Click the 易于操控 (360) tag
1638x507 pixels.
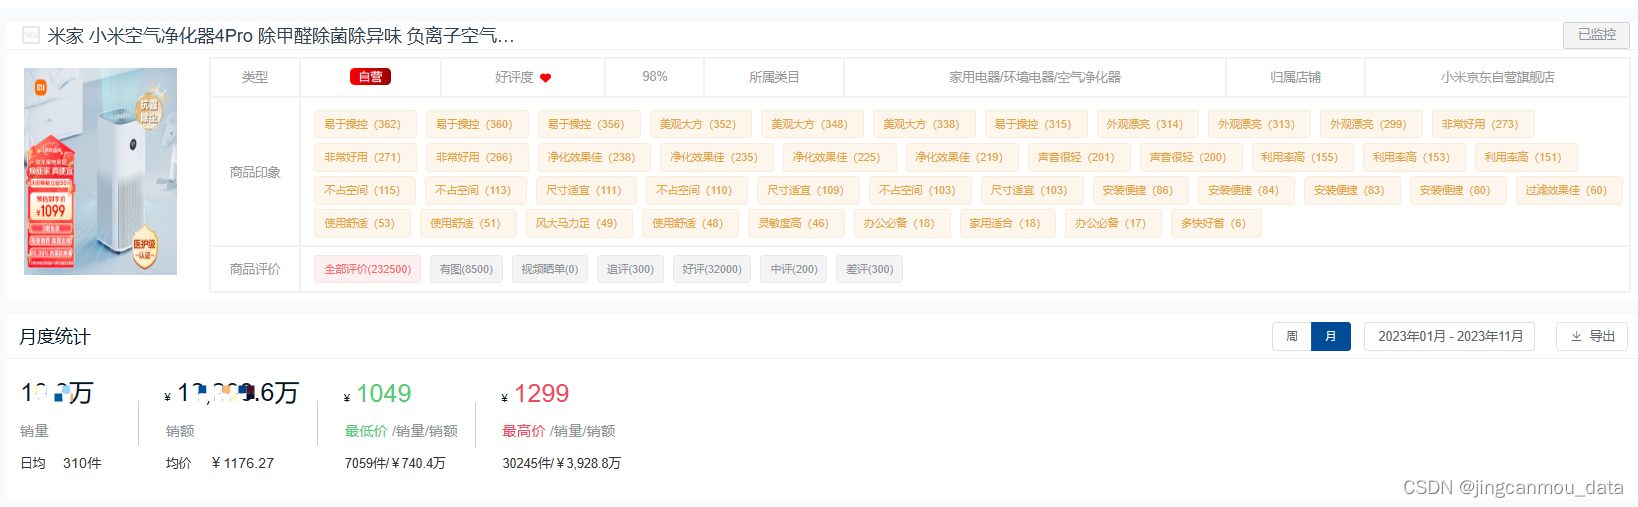(x=477, y=124)
